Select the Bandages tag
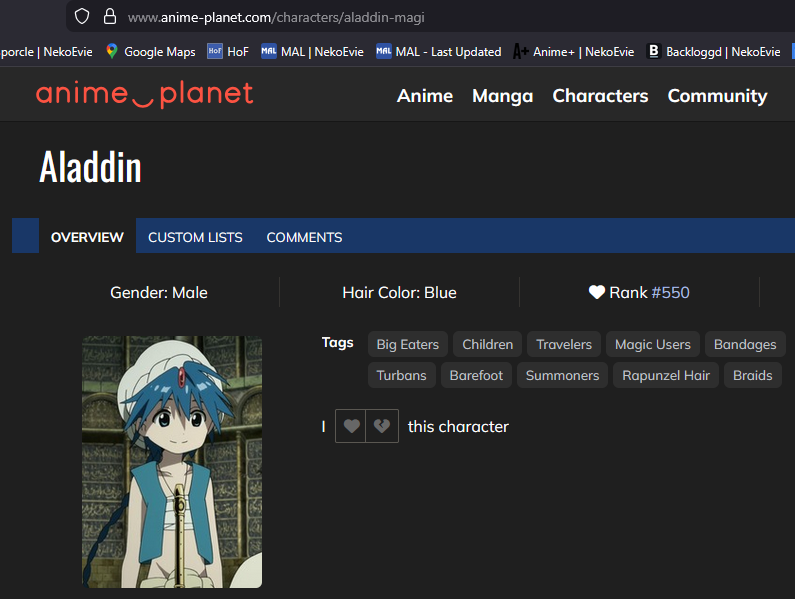795x599 pixels. 745,344
